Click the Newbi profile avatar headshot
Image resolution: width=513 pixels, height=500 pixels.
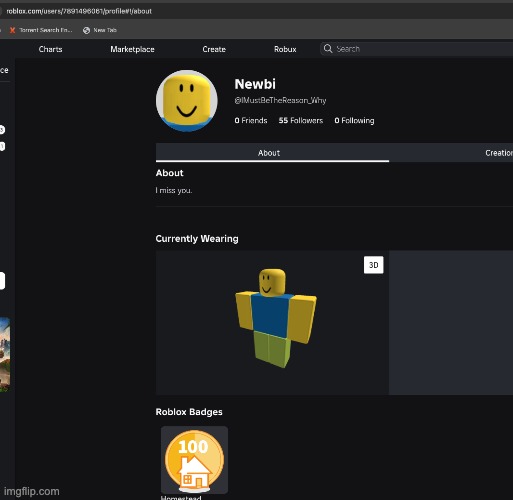(x=187, y=101)
